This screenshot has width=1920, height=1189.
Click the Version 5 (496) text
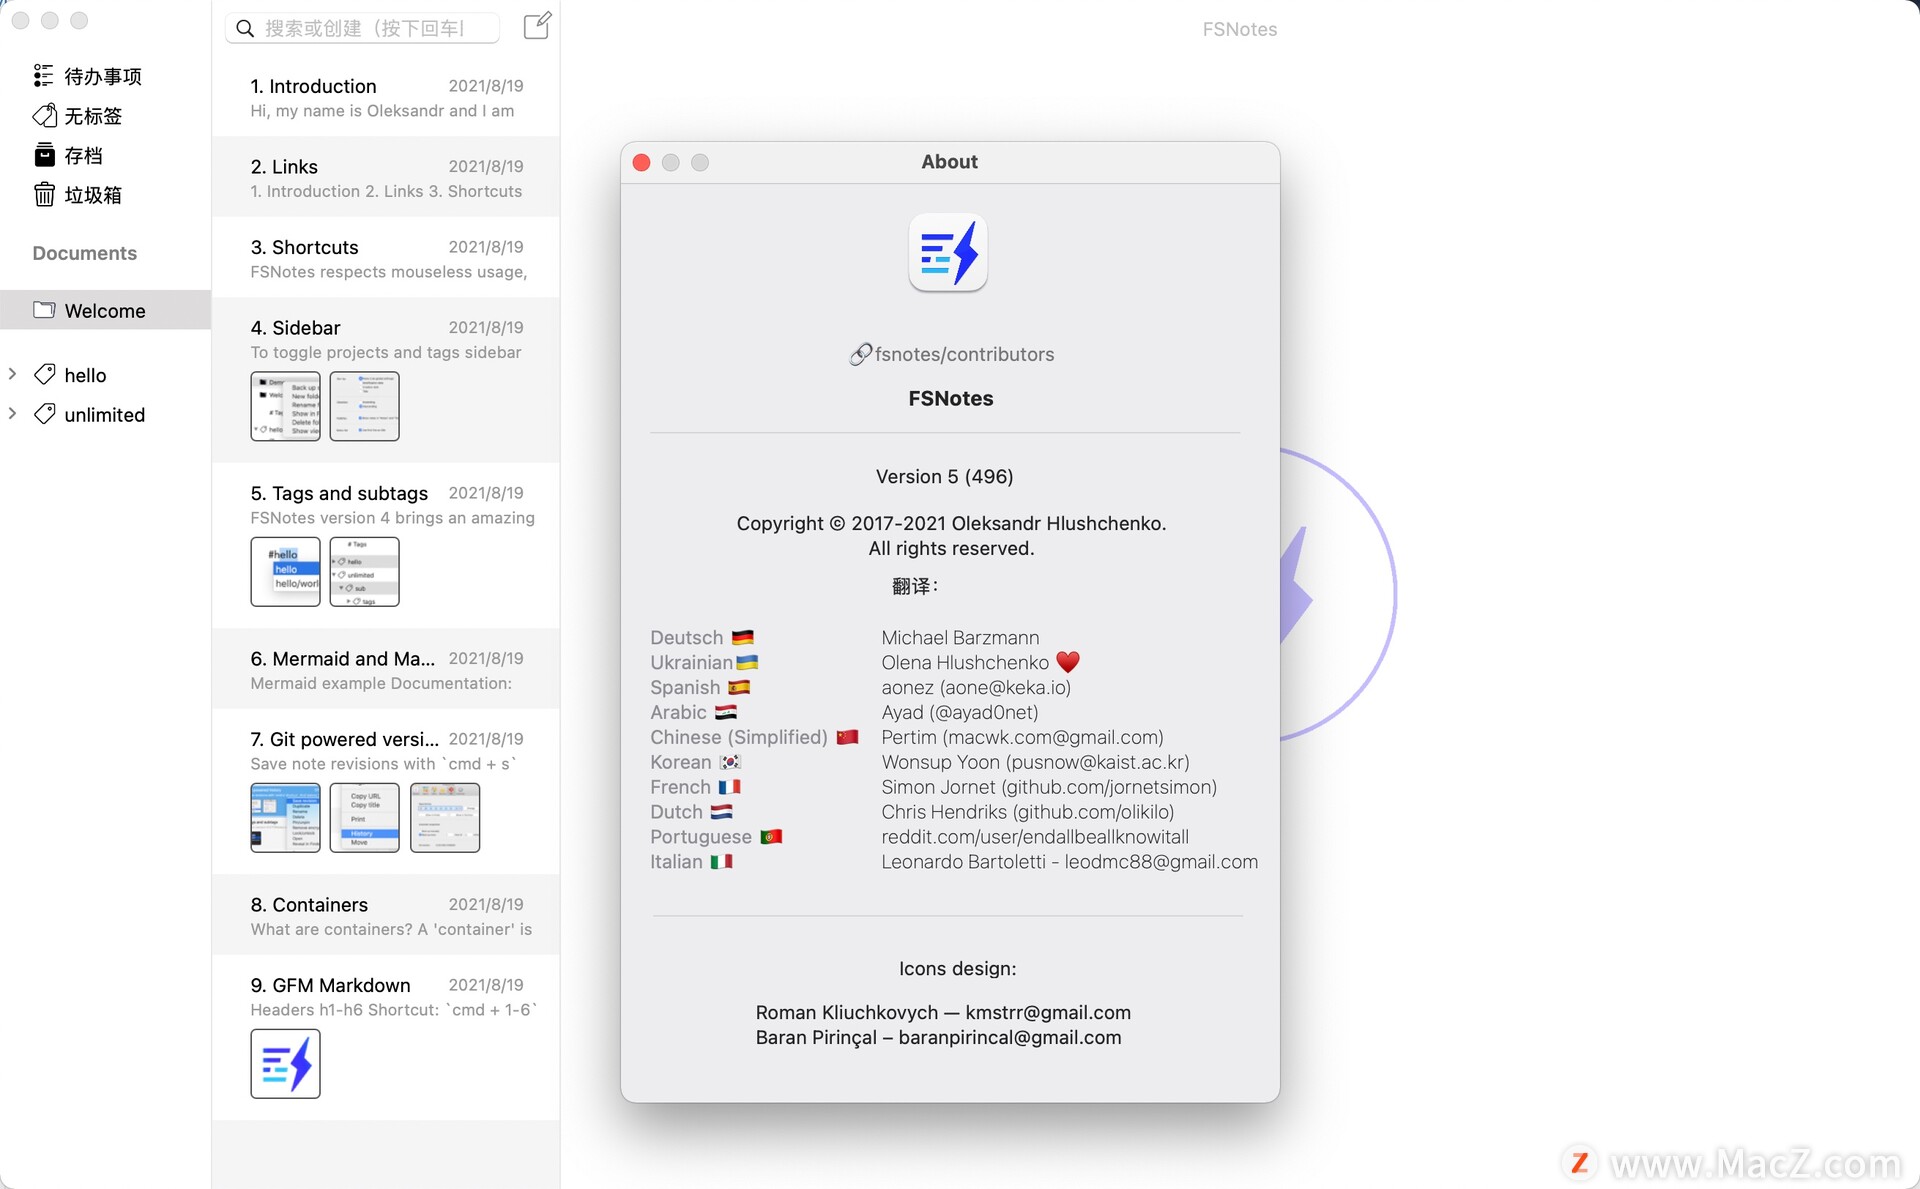(x=945, y=476)
